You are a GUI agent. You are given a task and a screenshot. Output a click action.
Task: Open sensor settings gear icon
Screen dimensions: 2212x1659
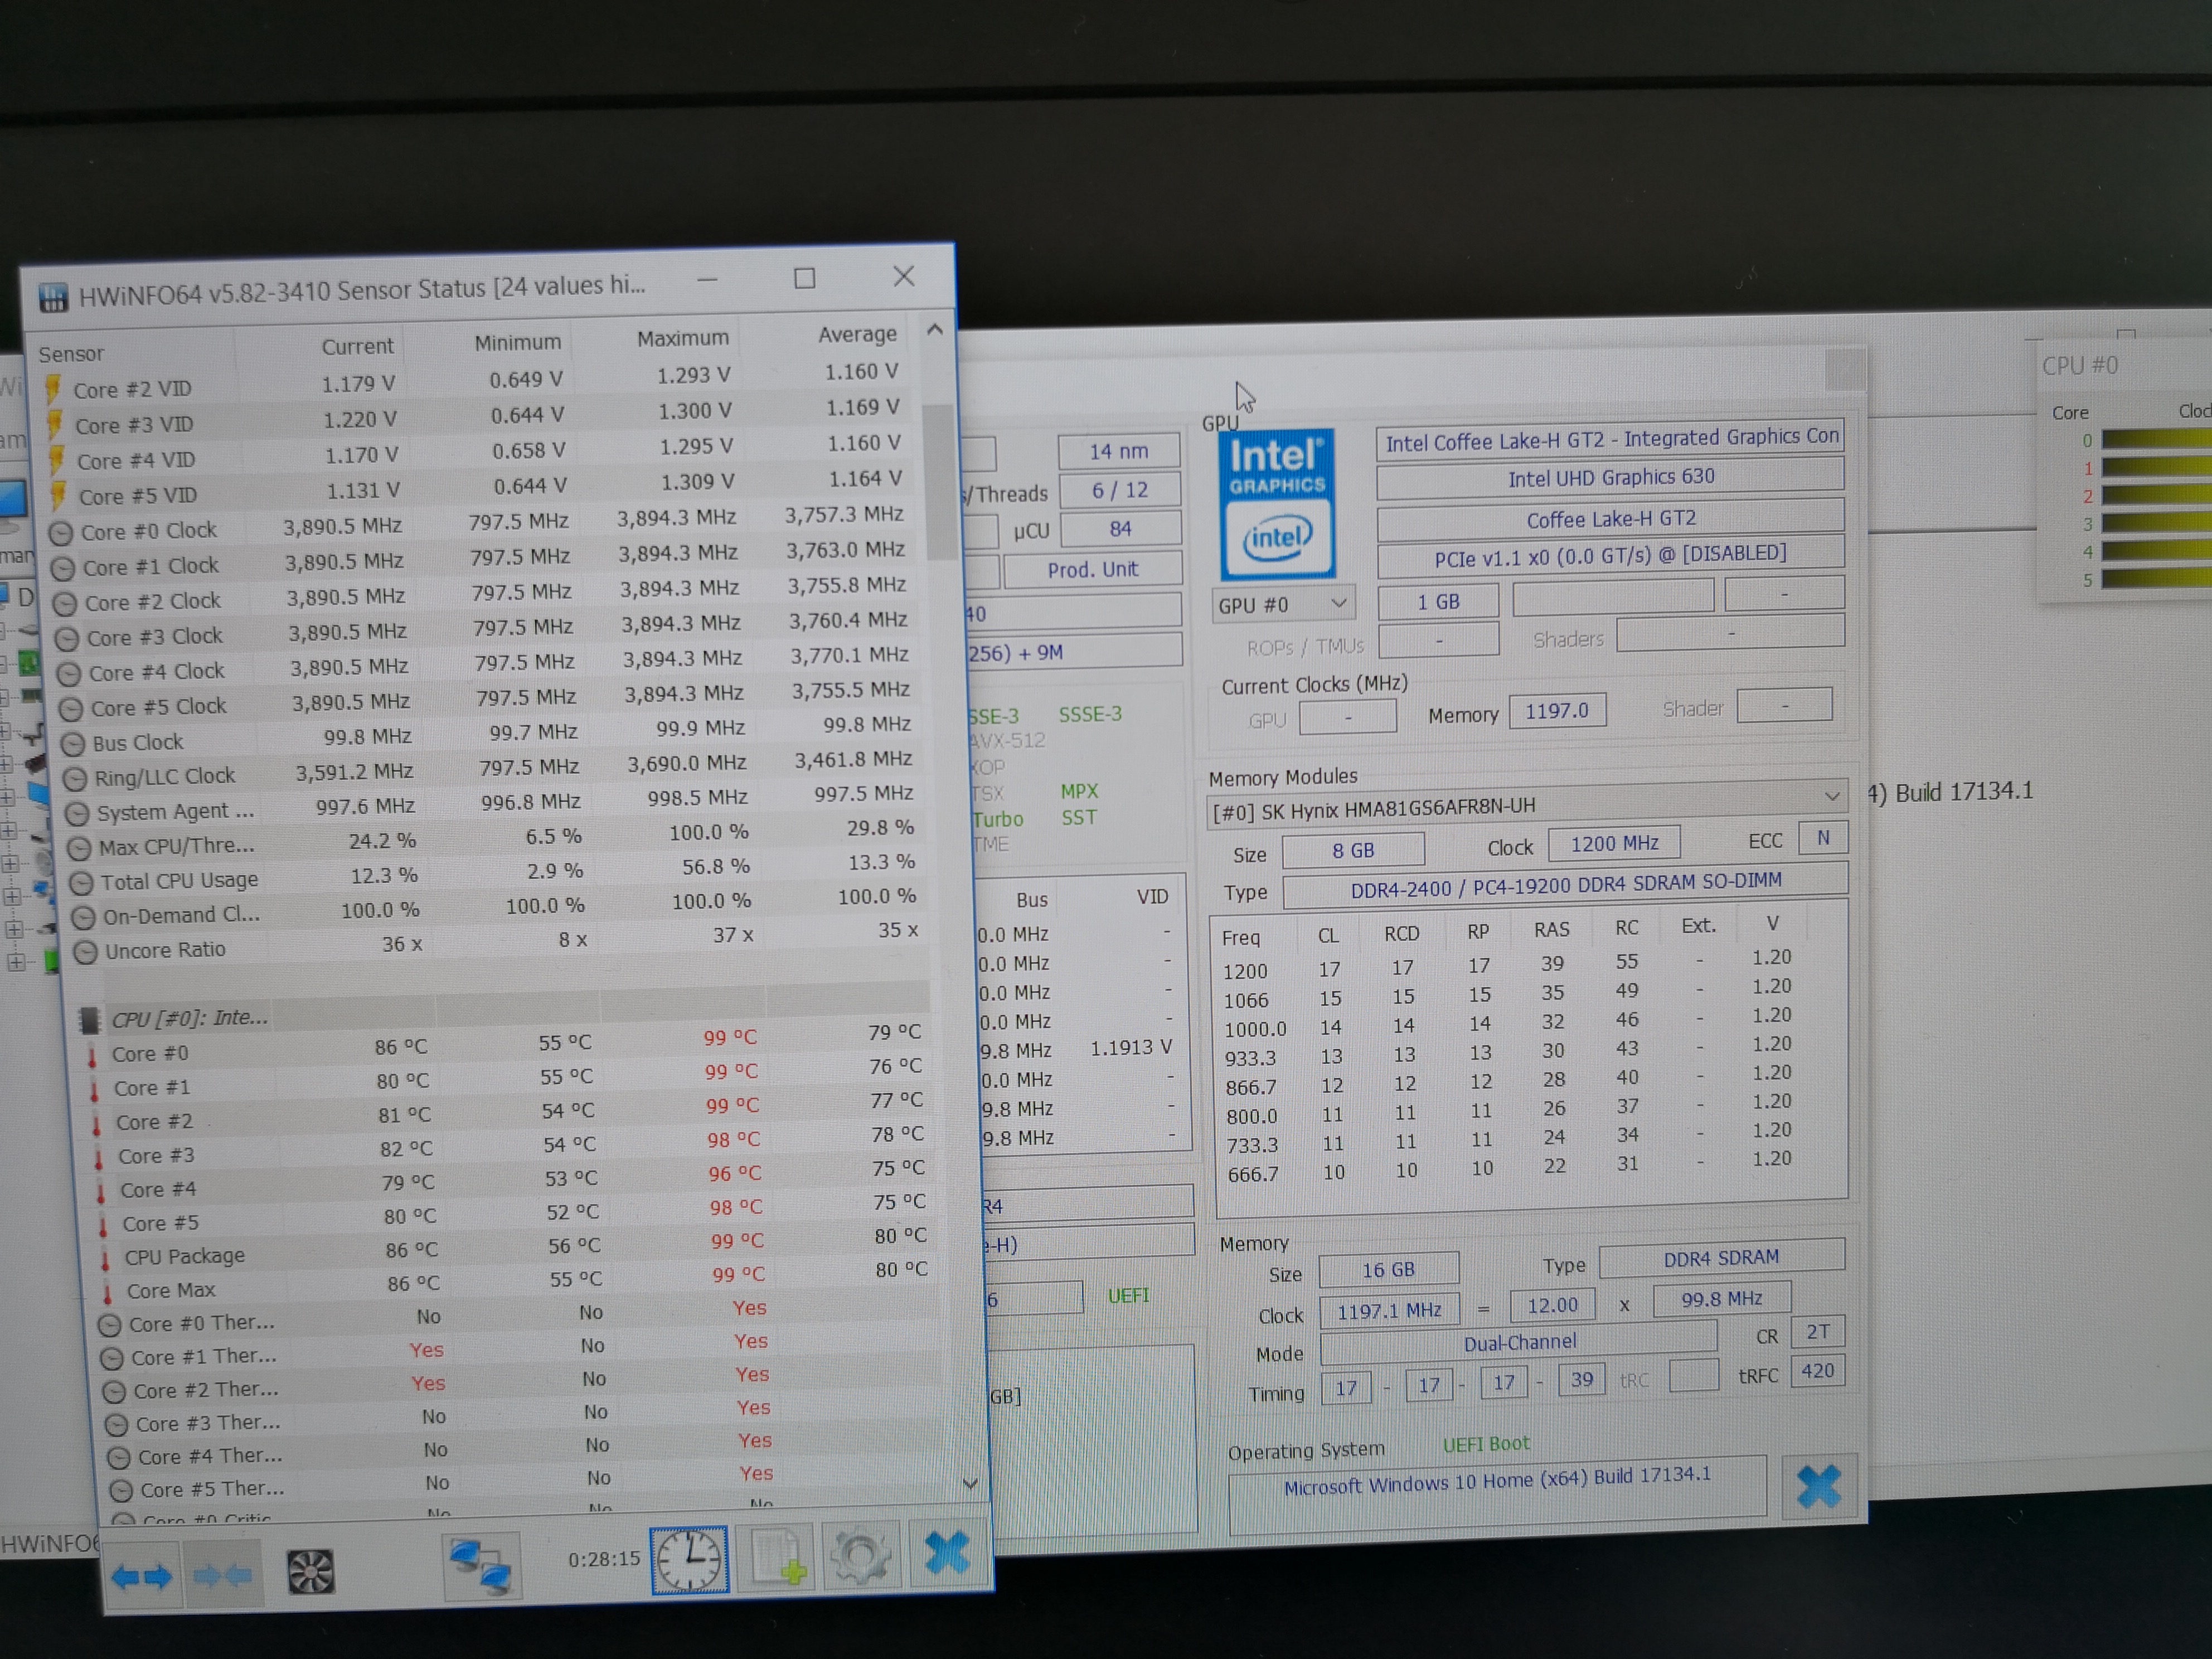point(861,1556)
